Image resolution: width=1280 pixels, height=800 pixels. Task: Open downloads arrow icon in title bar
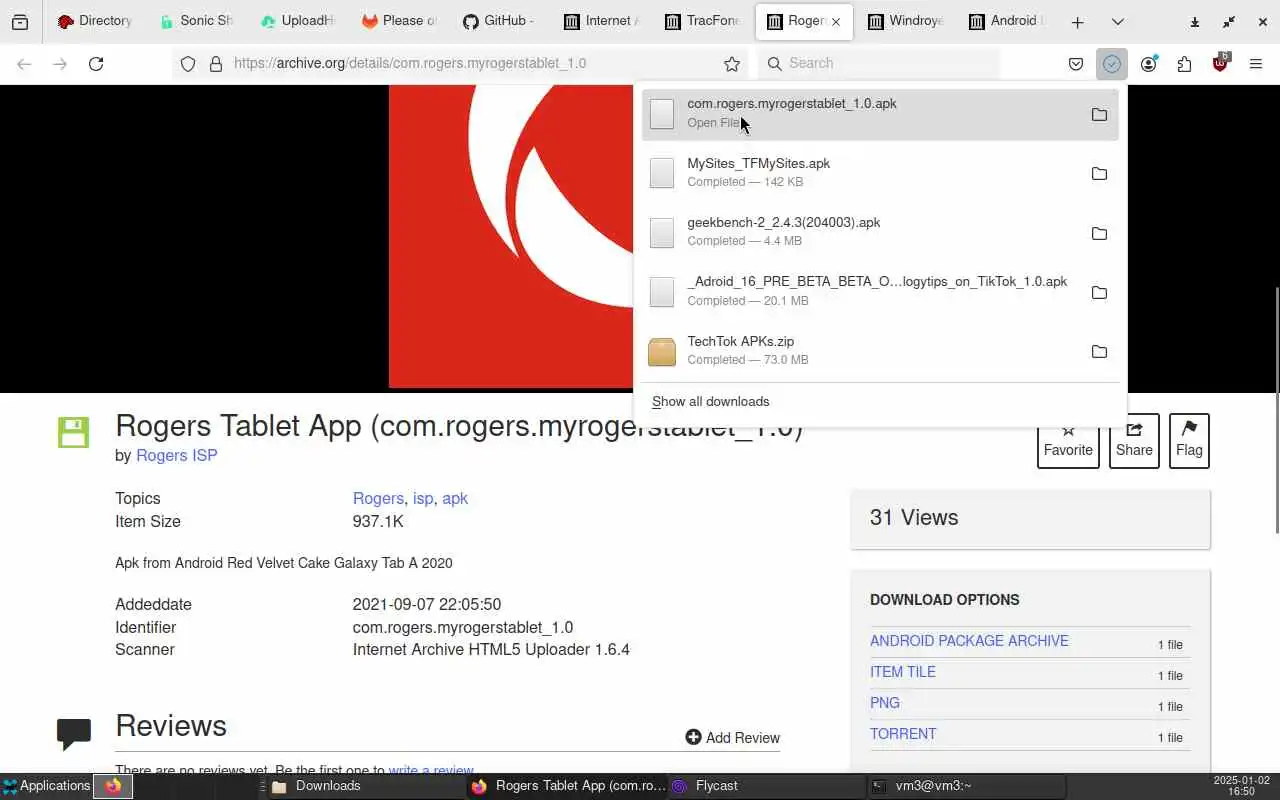(1194, 21)
